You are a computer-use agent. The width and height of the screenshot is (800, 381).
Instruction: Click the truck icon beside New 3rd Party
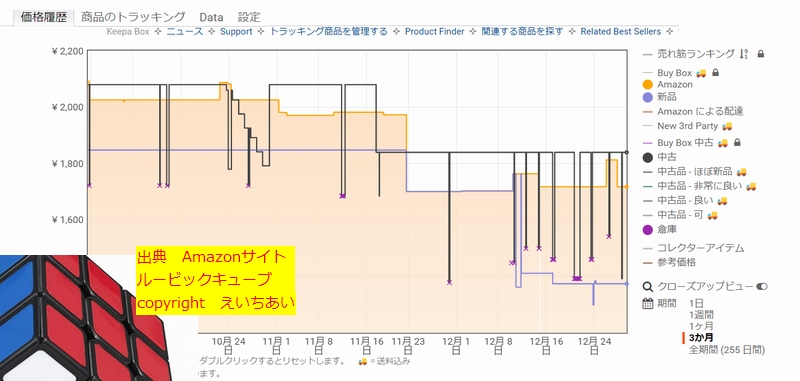coord(727,126)
